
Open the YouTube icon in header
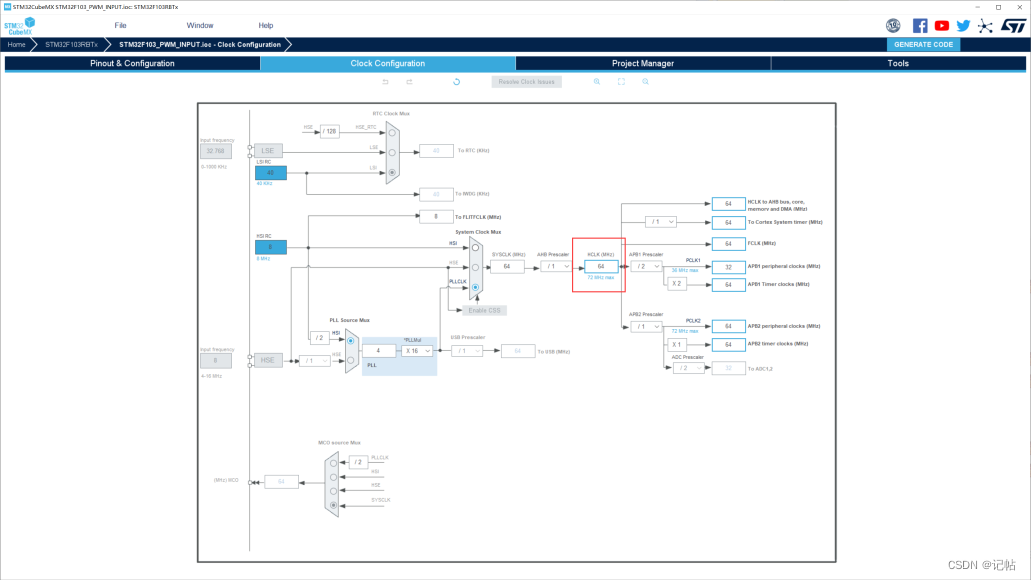942,26
